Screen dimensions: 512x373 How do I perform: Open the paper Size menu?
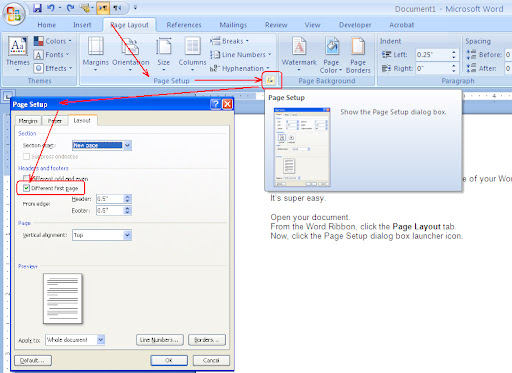click(163, 53)
